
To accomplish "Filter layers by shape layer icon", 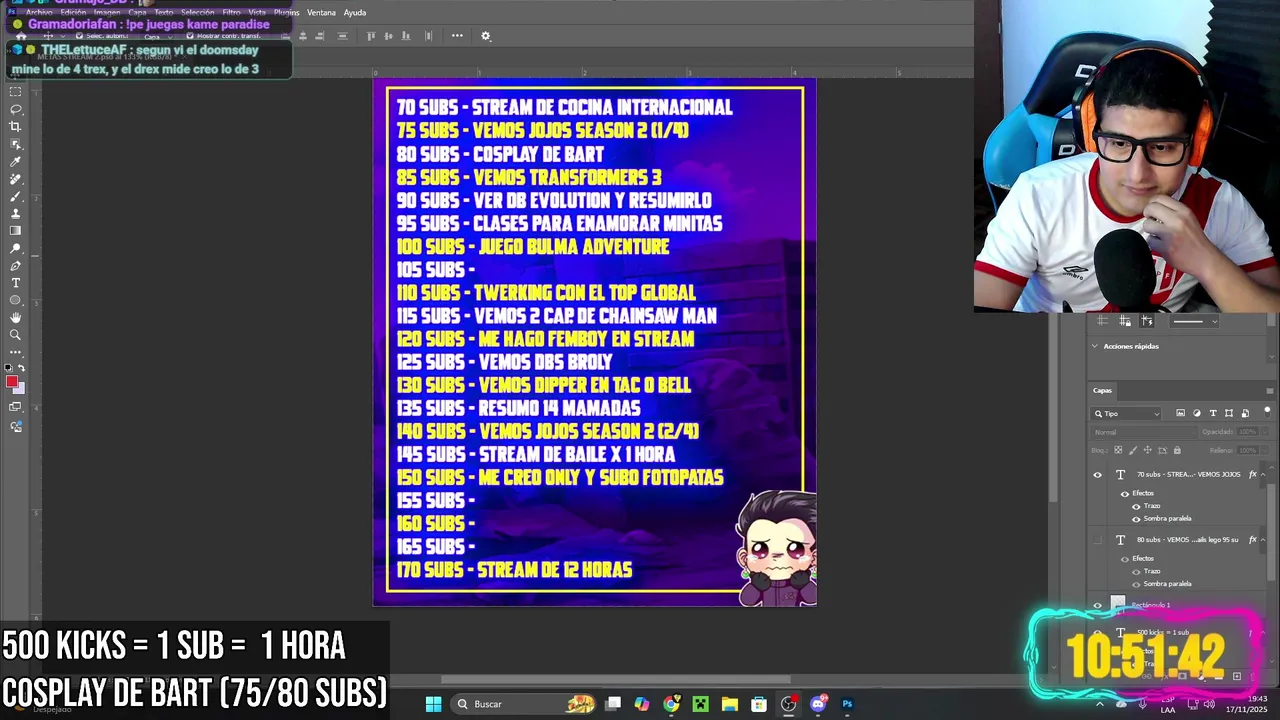I will pyautogui.click(x=1229, y=413).
